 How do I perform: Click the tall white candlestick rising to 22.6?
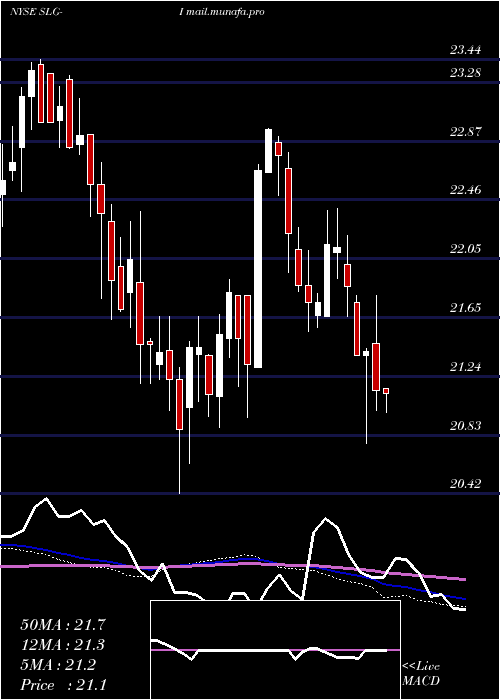click(258, 267)
